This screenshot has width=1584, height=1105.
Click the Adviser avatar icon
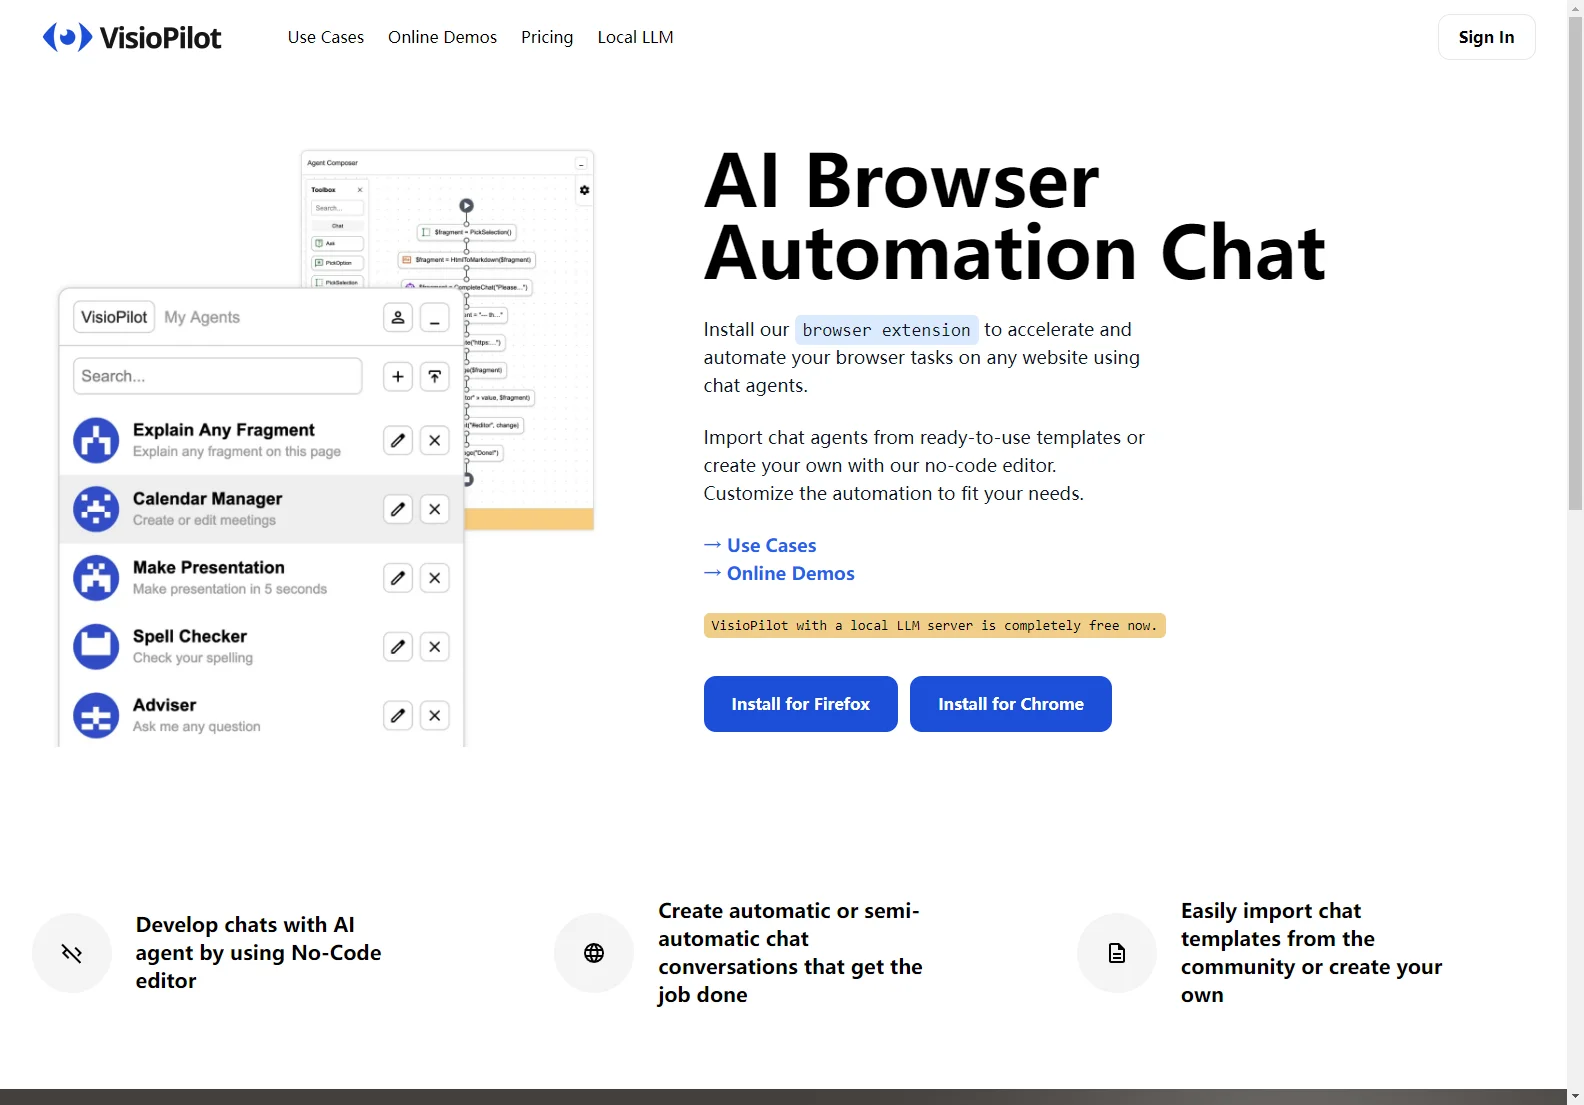(x=96, y=715)
